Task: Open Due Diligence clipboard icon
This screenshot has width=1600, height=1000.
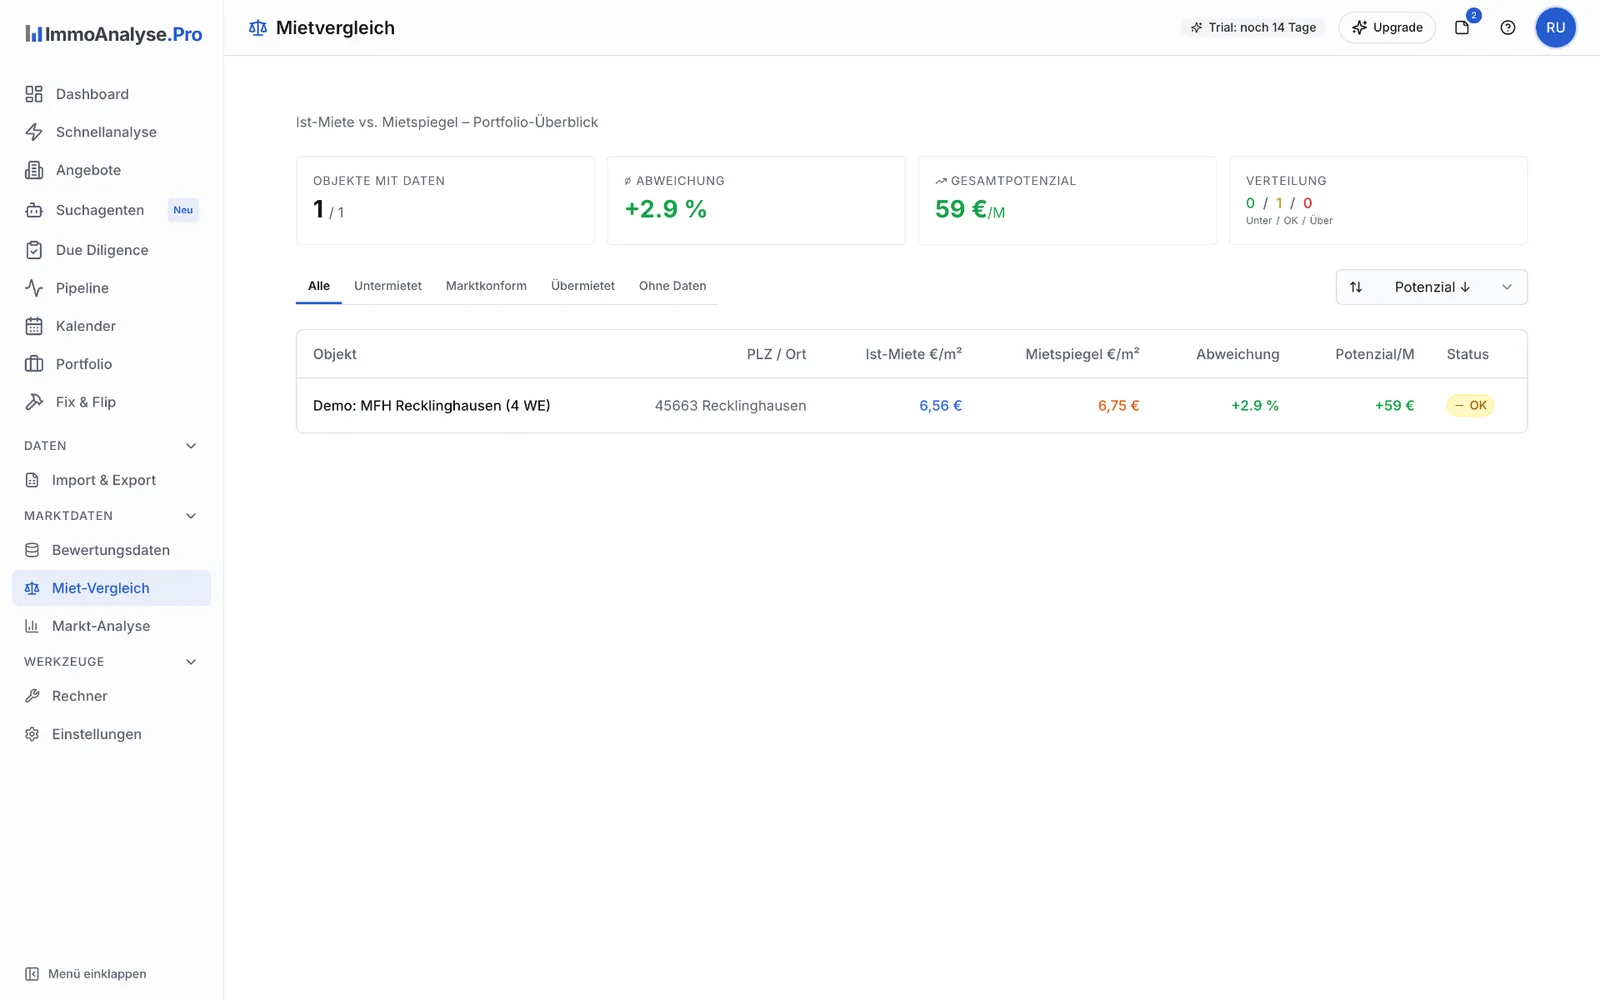Action: pos(34,250)
